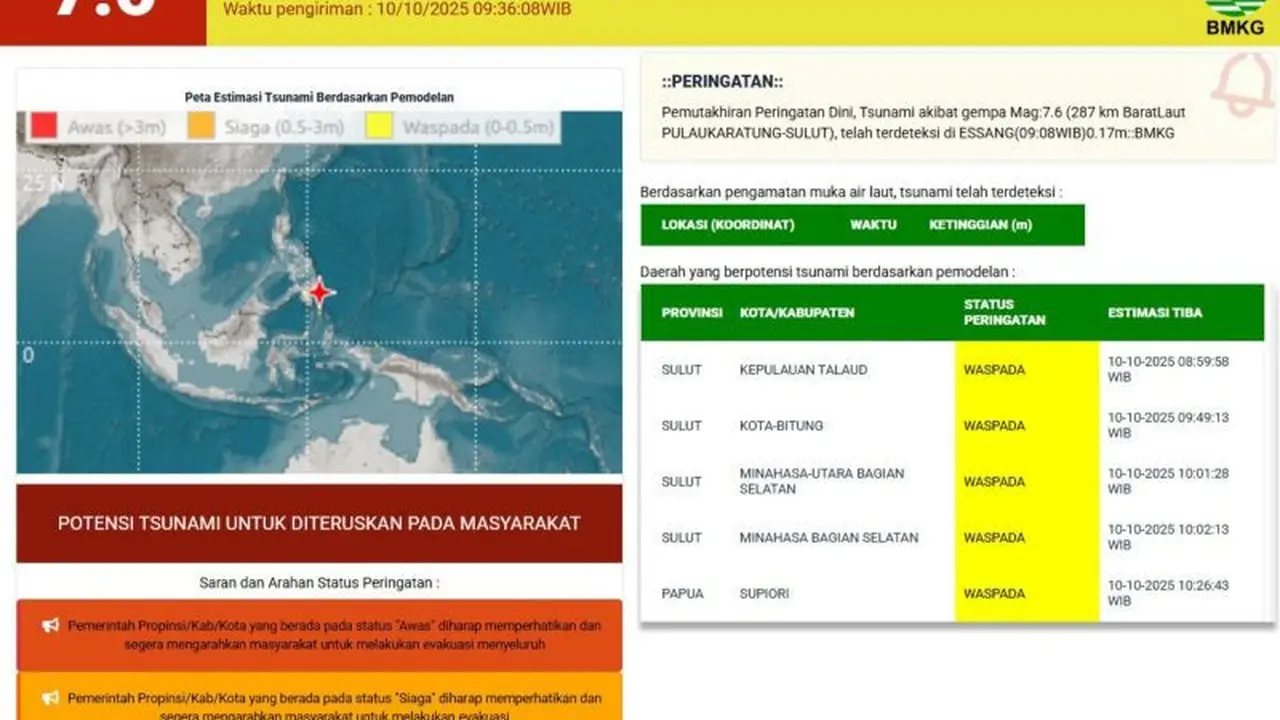Click WASPADA status for Kota-Bitung
Screen dimensions: 1280x720
click(x=994, y=426)
